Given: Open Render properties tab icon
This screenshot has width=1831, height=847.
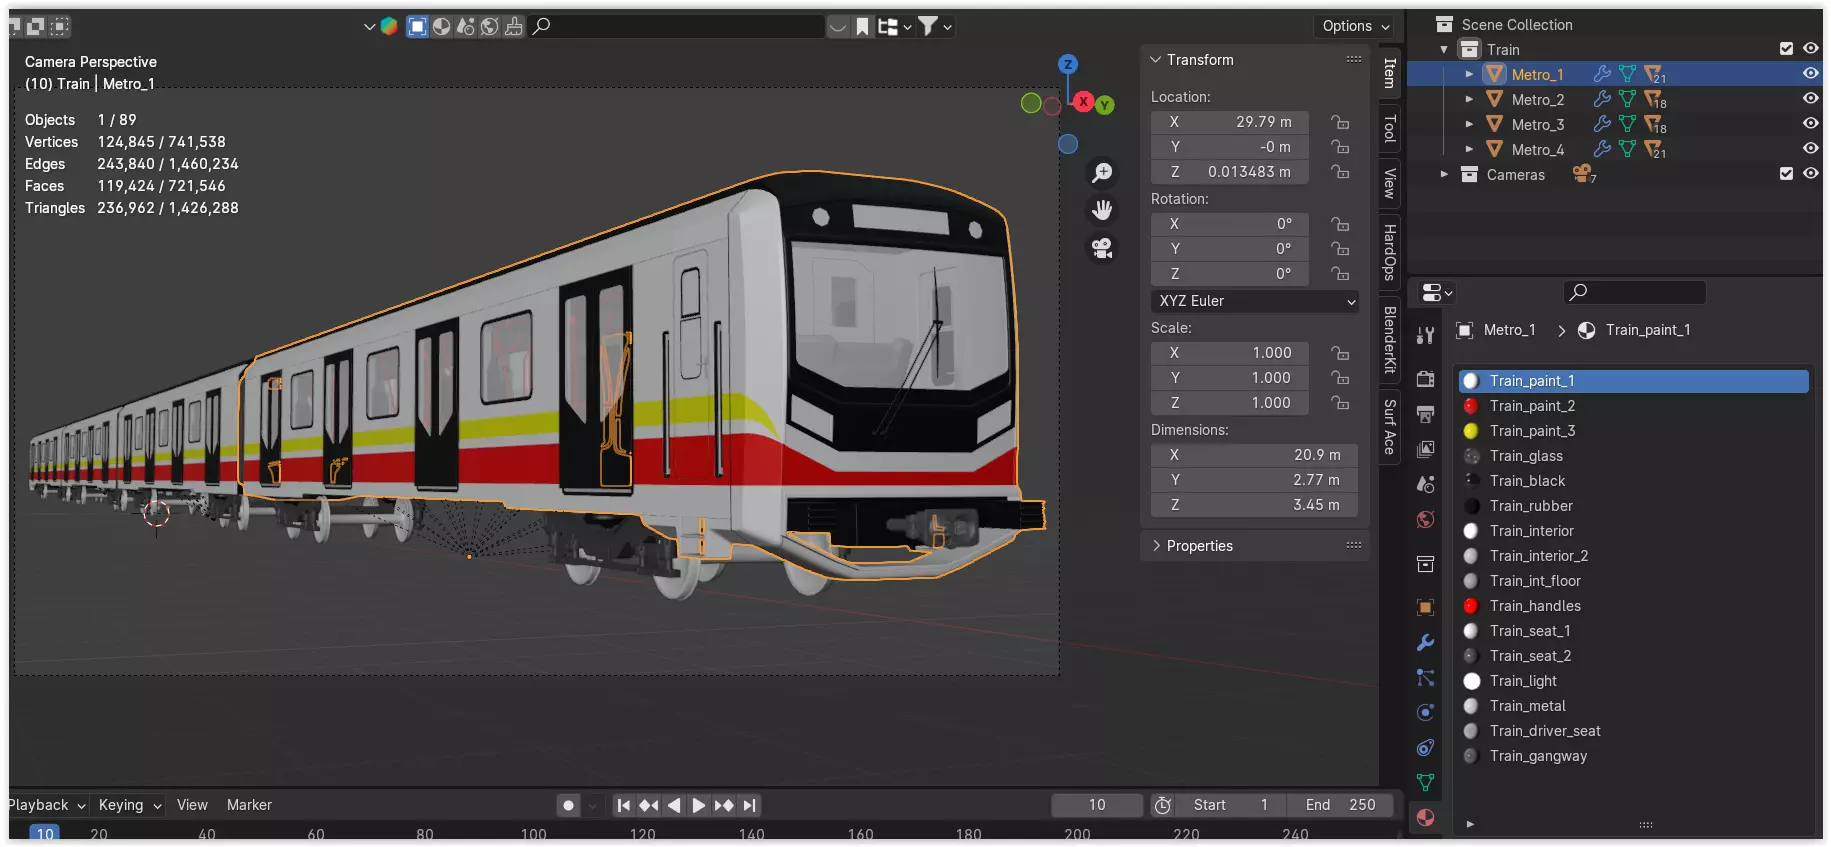Looking at the screenshot, I should tap(1426, 379).
